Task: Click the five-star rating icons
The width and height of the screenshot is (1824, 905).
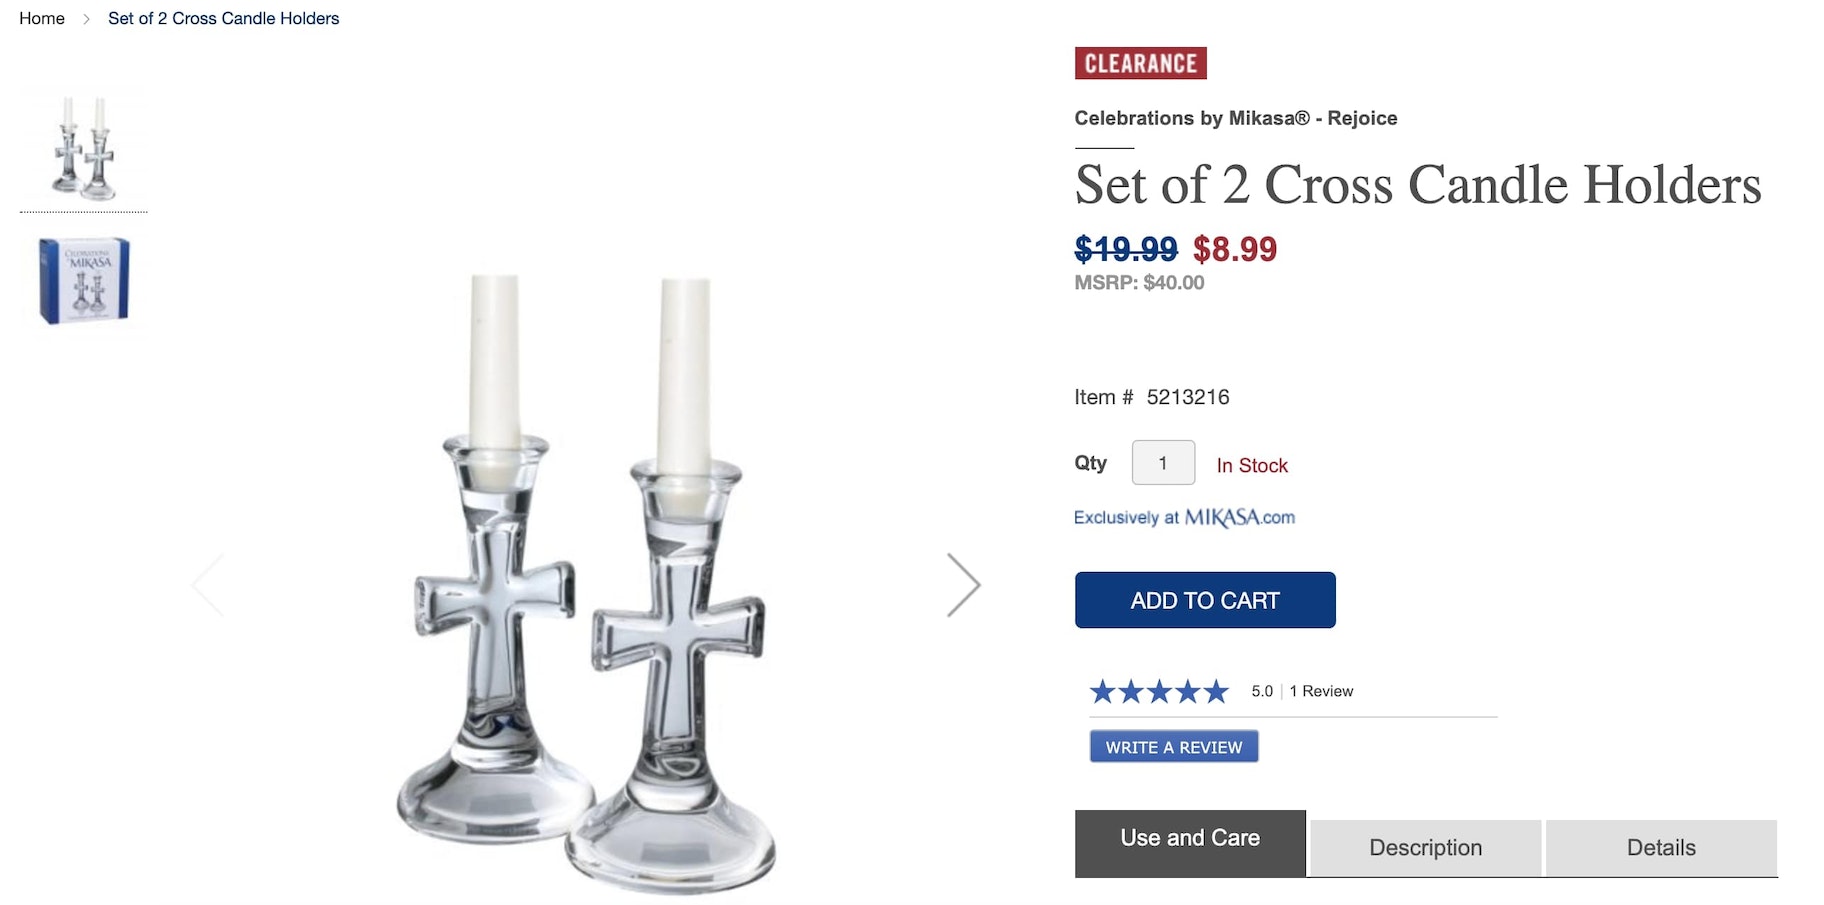Action: (1159, 692)
